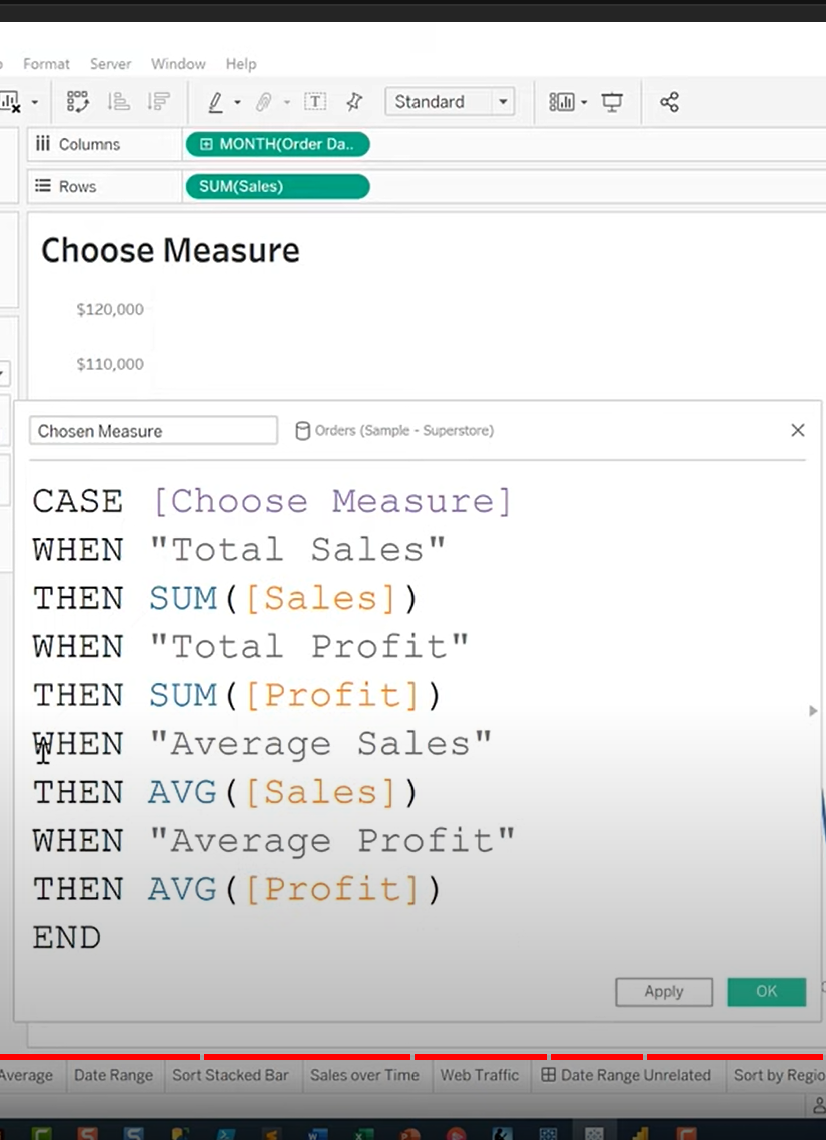Viewport: 826px width, 1140px height.
Task: Enter presentation mode
Action: [611, 101]
